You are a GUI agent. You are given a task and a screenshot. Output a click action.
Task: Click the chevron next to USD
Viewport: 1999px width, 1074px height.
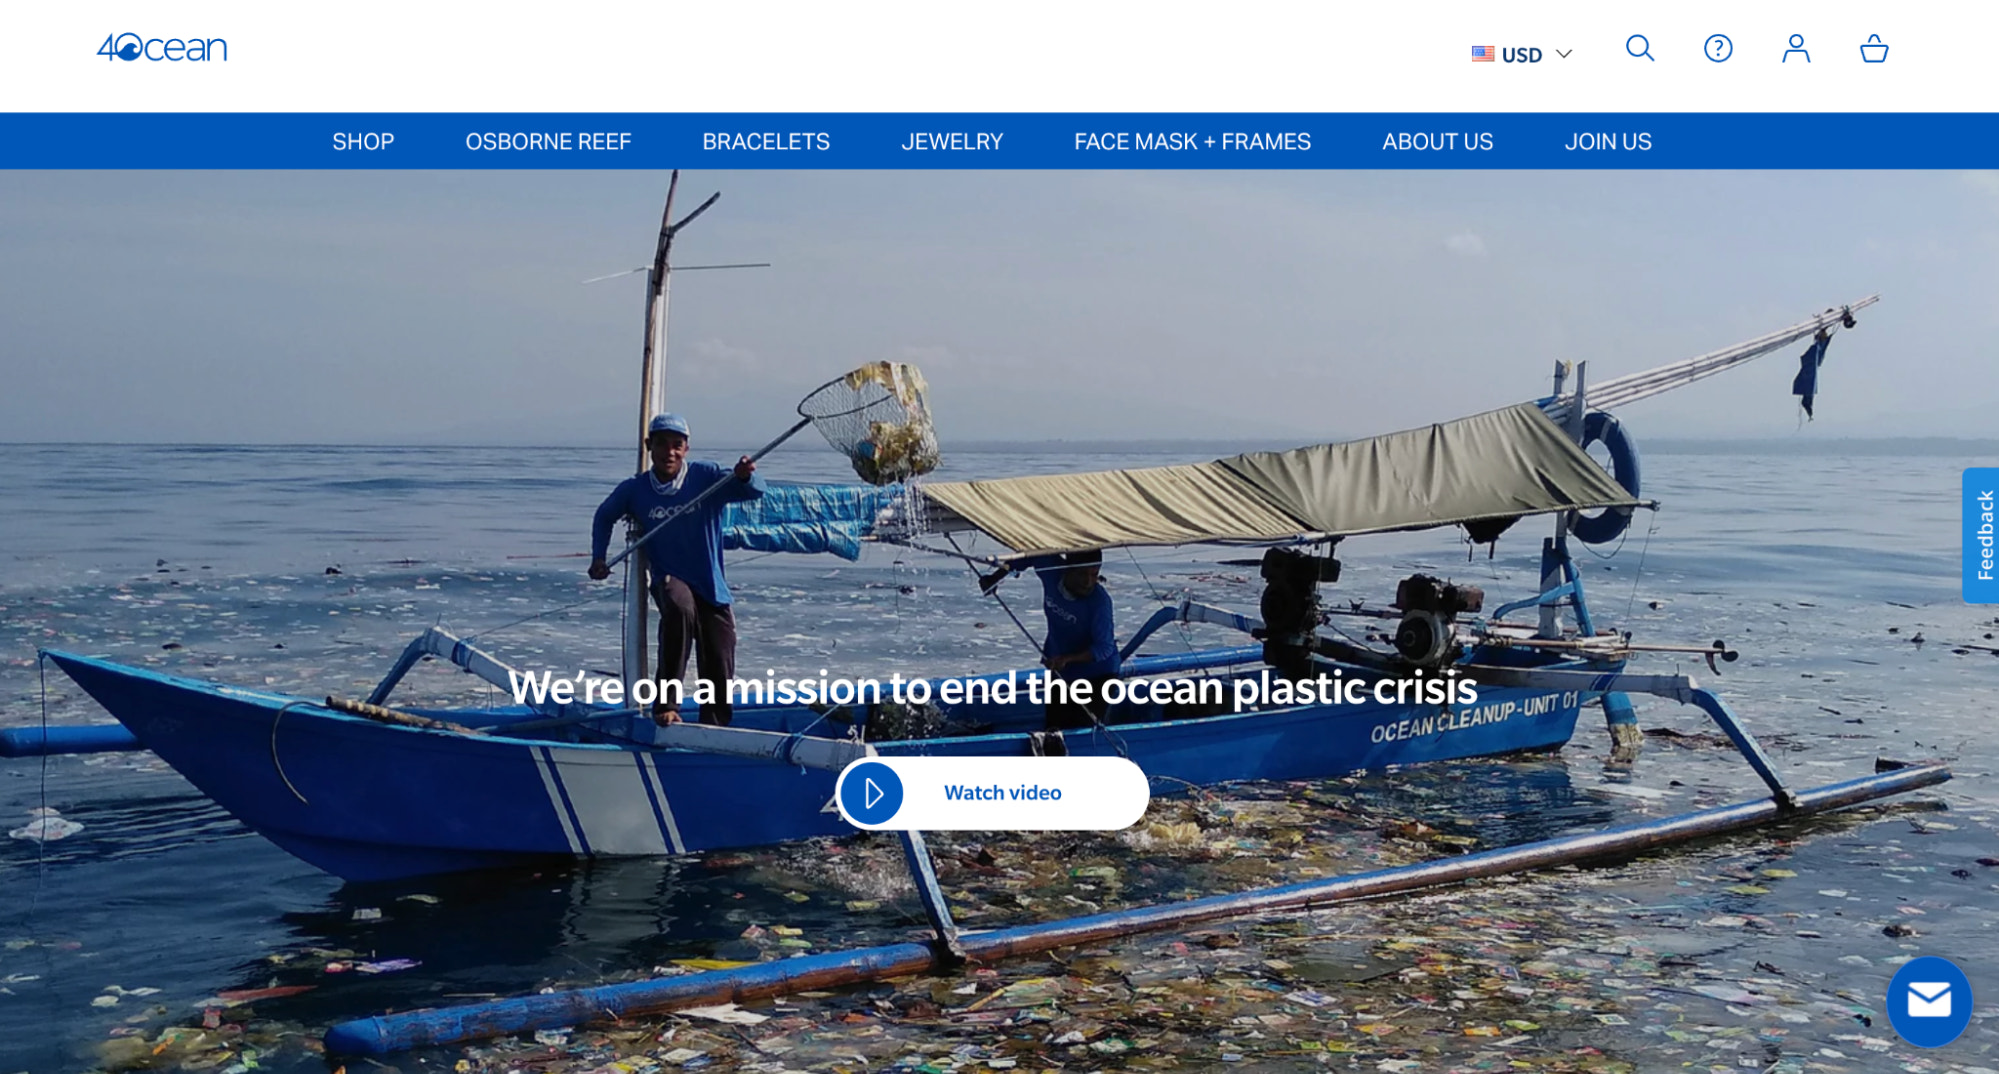(1564, 54)
